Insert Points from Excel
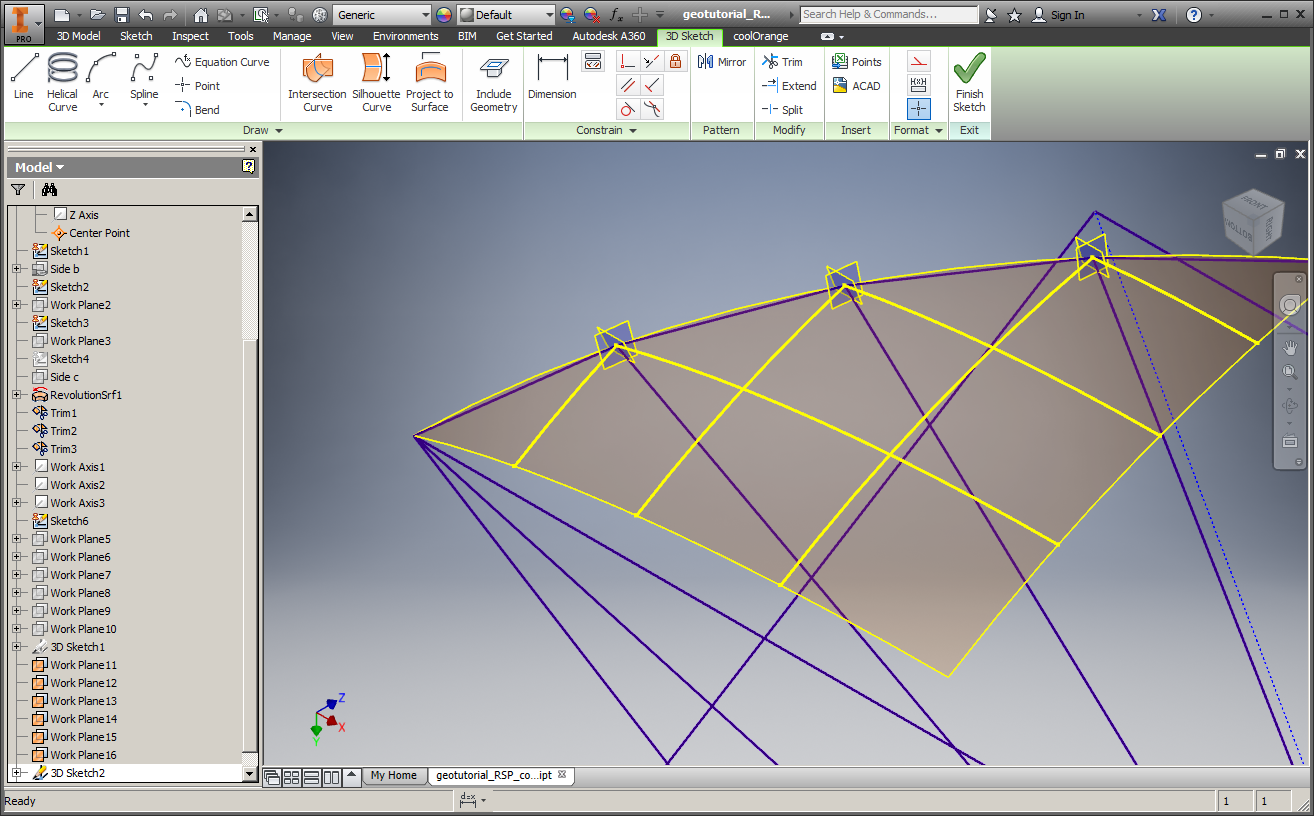The image size is (1314, 816). (x=856, y=62)
